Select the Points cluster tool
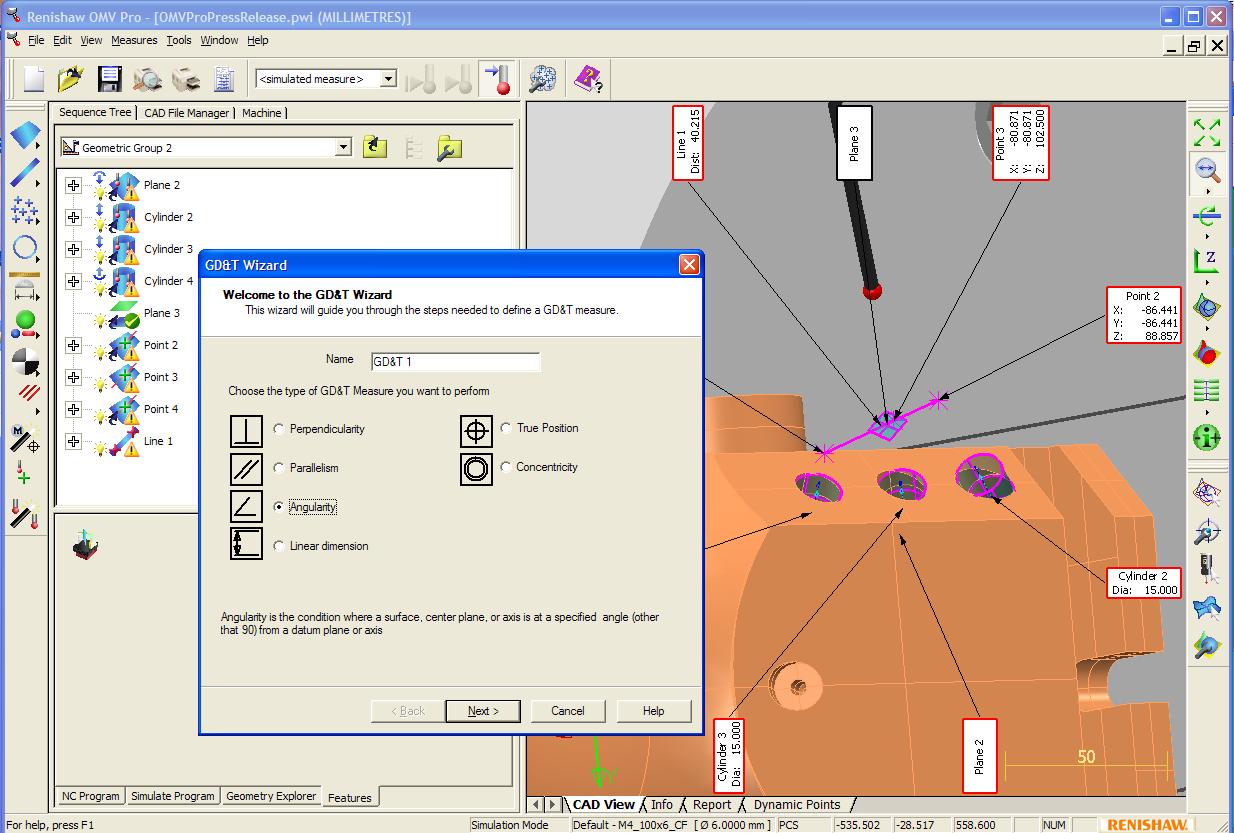 (x=24, y=209)
